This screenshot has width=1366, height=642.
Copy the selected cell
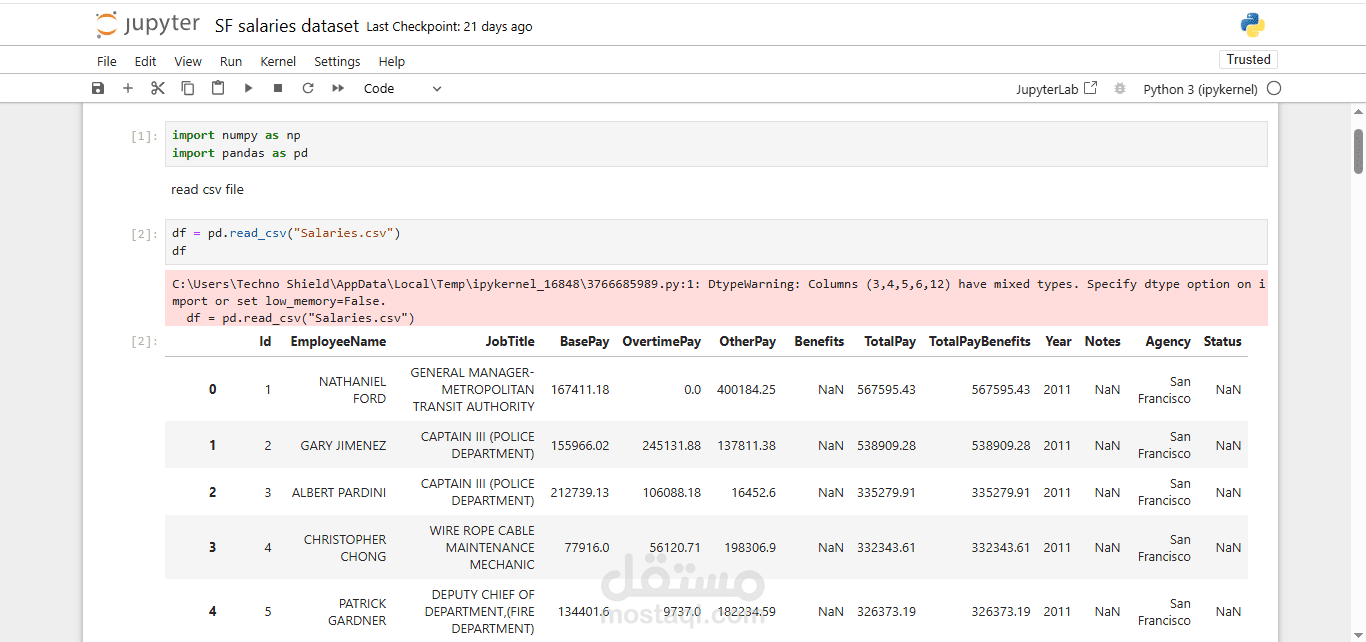pos(187,88)
